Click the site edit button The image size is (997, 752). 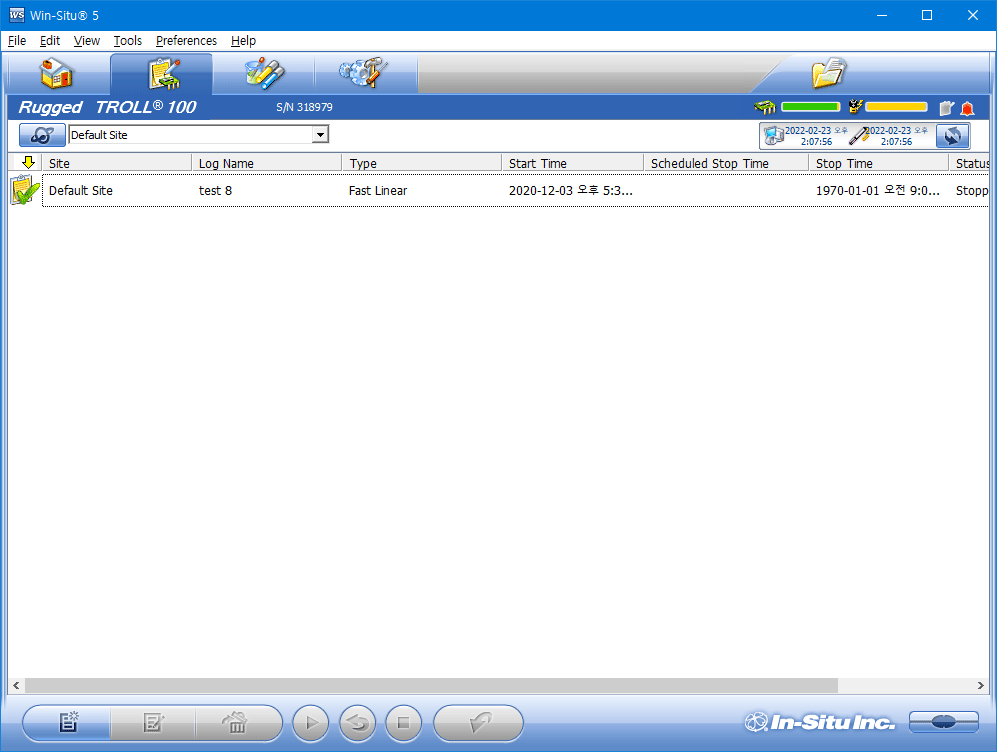point(42,135)
